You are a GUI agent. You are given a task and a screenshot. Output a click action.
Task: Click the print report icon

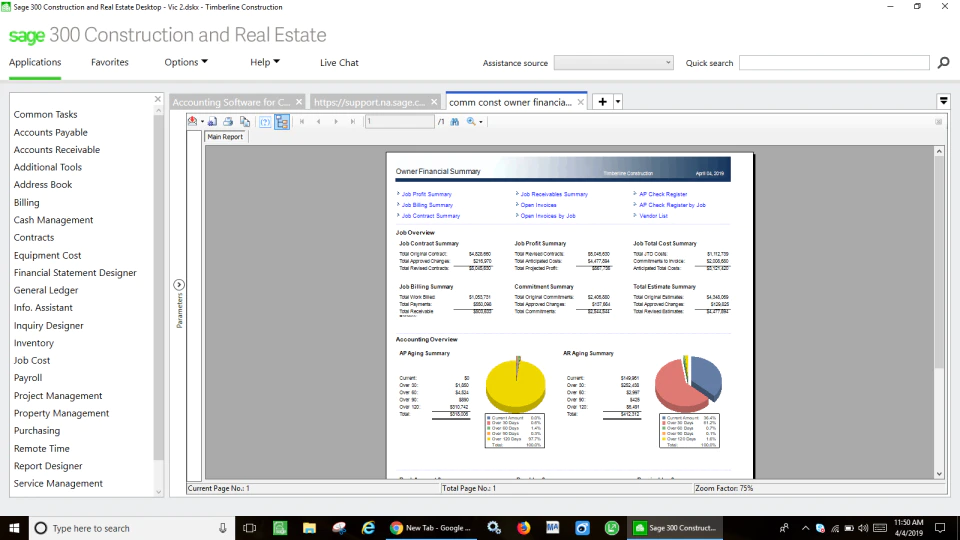point(228,122)
